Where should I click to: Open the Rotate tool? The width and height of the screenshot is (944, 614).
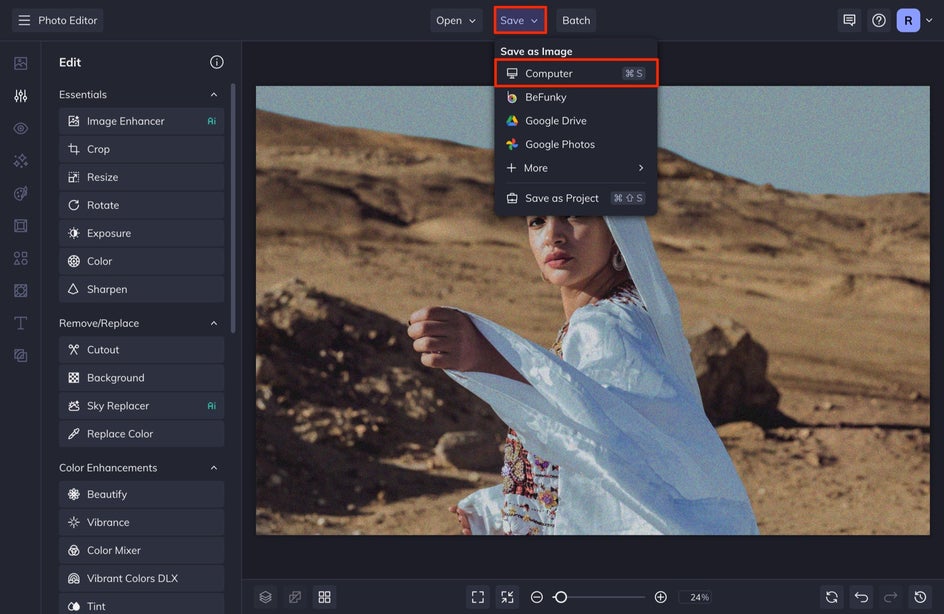(141, 205)
